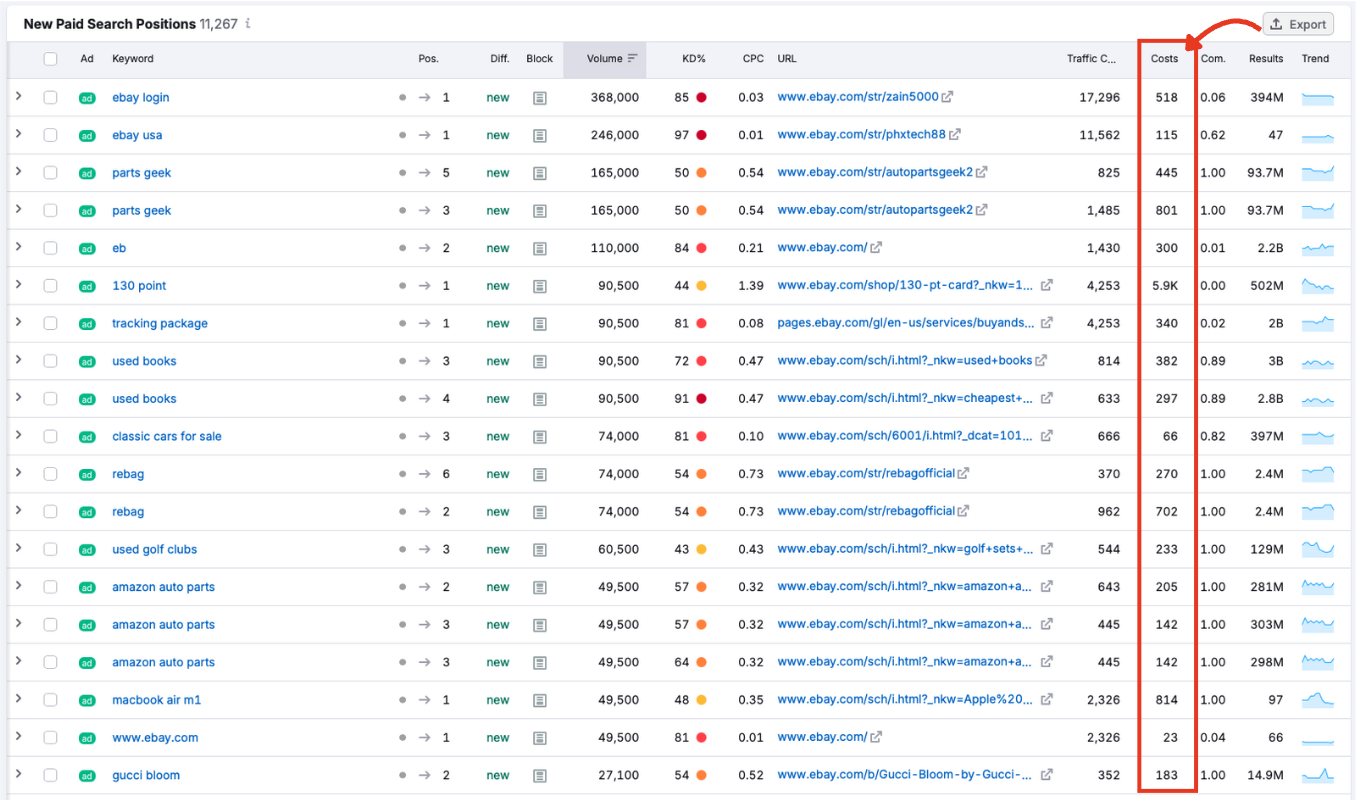
Task: Tick the checkbox next to 'used golf clubs'
Action: pyautogui.click(x=51, y=549)
